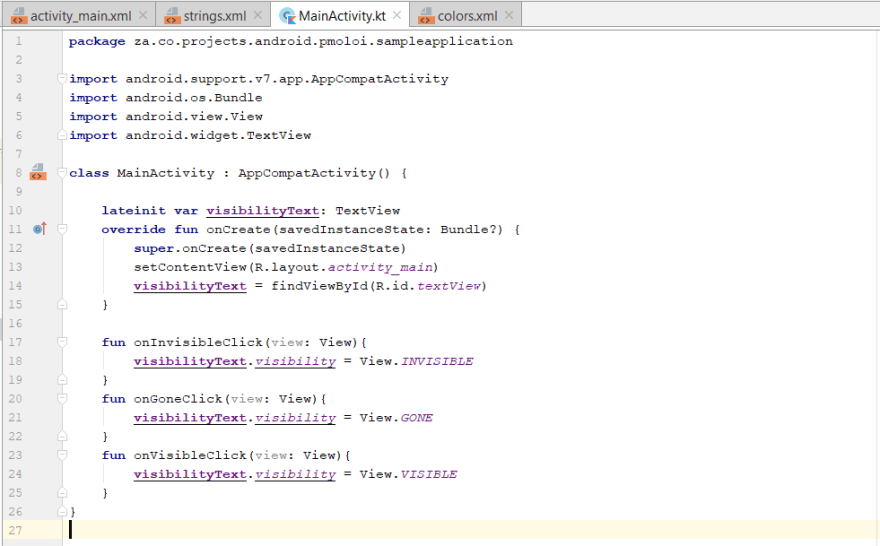Close the colors.xml tab
The width and height of the screenshot is (880, 546).
509,15
